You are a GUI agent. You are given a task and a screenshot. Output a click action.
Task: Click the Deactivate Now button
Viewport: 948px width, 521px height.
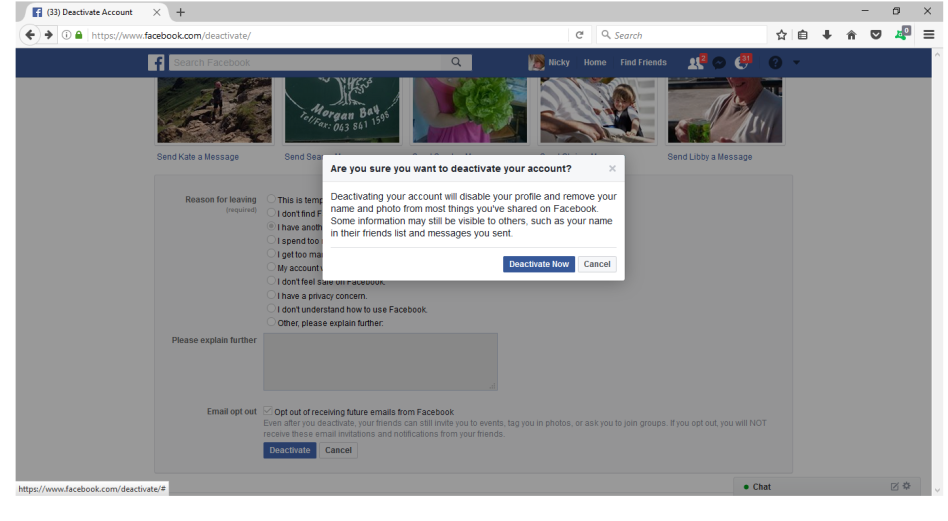[x=538, y=264]
